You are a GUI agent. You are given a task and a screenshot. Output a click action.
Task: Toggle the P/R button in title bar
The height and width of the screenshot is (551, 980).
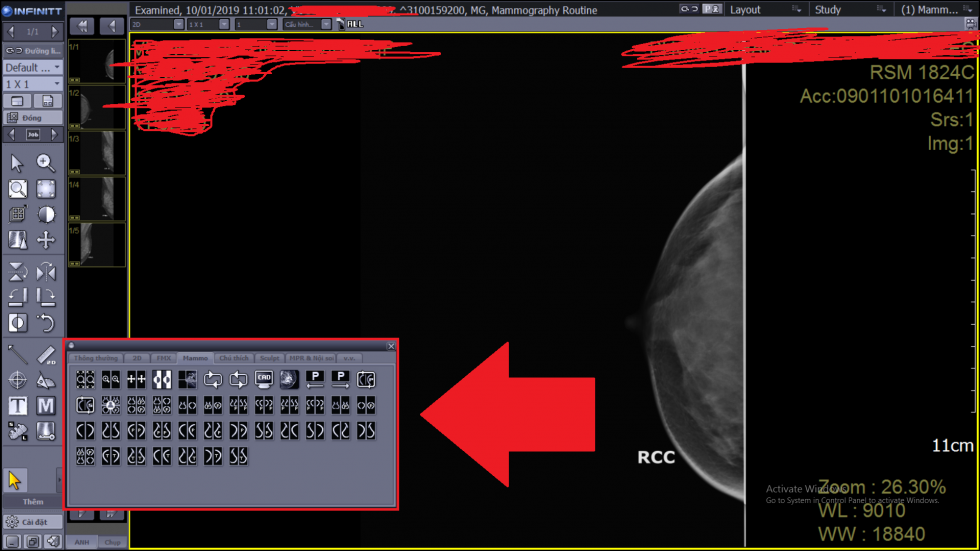[711, 9]
